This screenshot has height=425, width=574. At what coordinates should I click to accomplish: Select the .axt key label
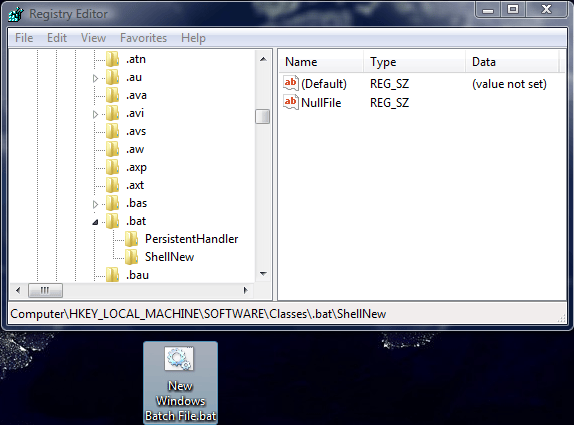(135, 185)
